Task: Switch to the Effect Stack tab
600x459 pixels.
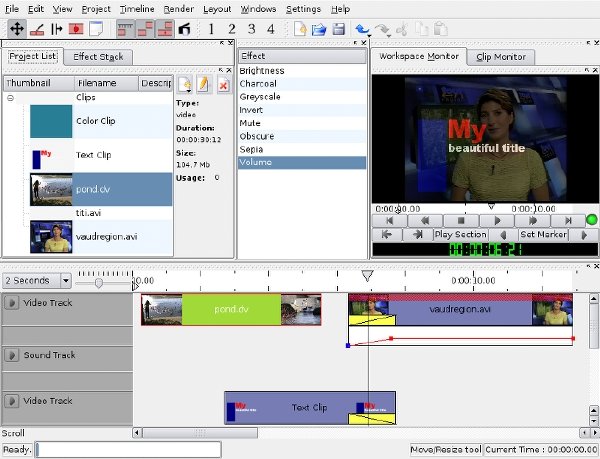Action: click(x=98, y=57)
